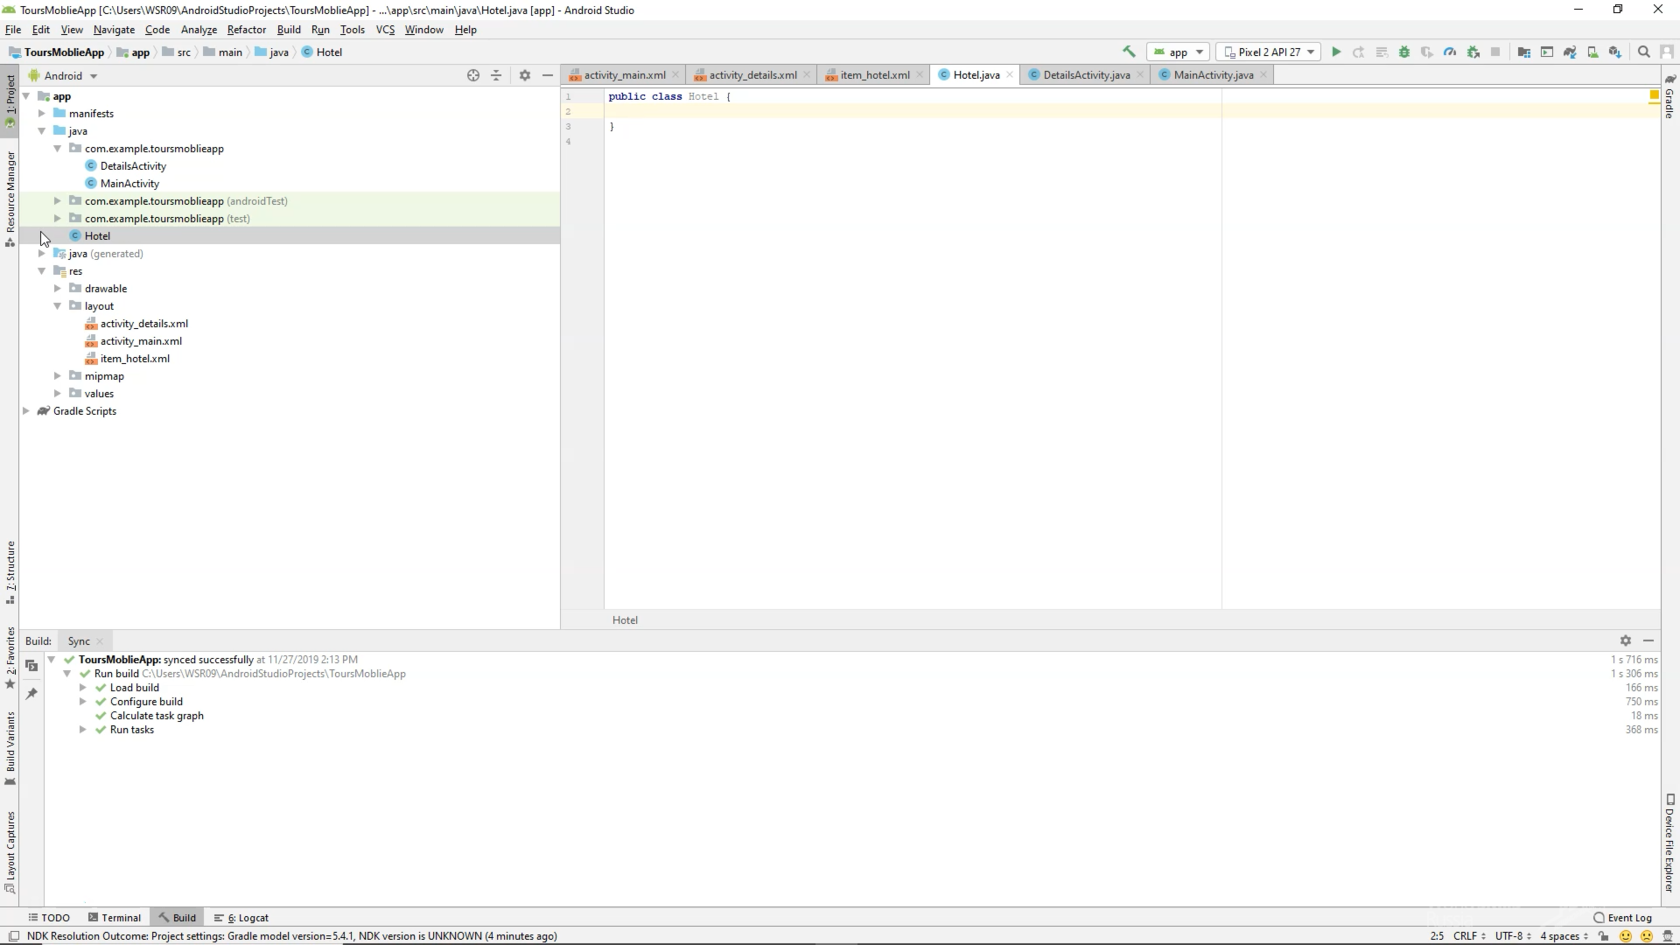Expand the manifests folder
Image resolution: width=1680 pixels, height=945 pixels.
pyautogui.click(x=42, y=113)
